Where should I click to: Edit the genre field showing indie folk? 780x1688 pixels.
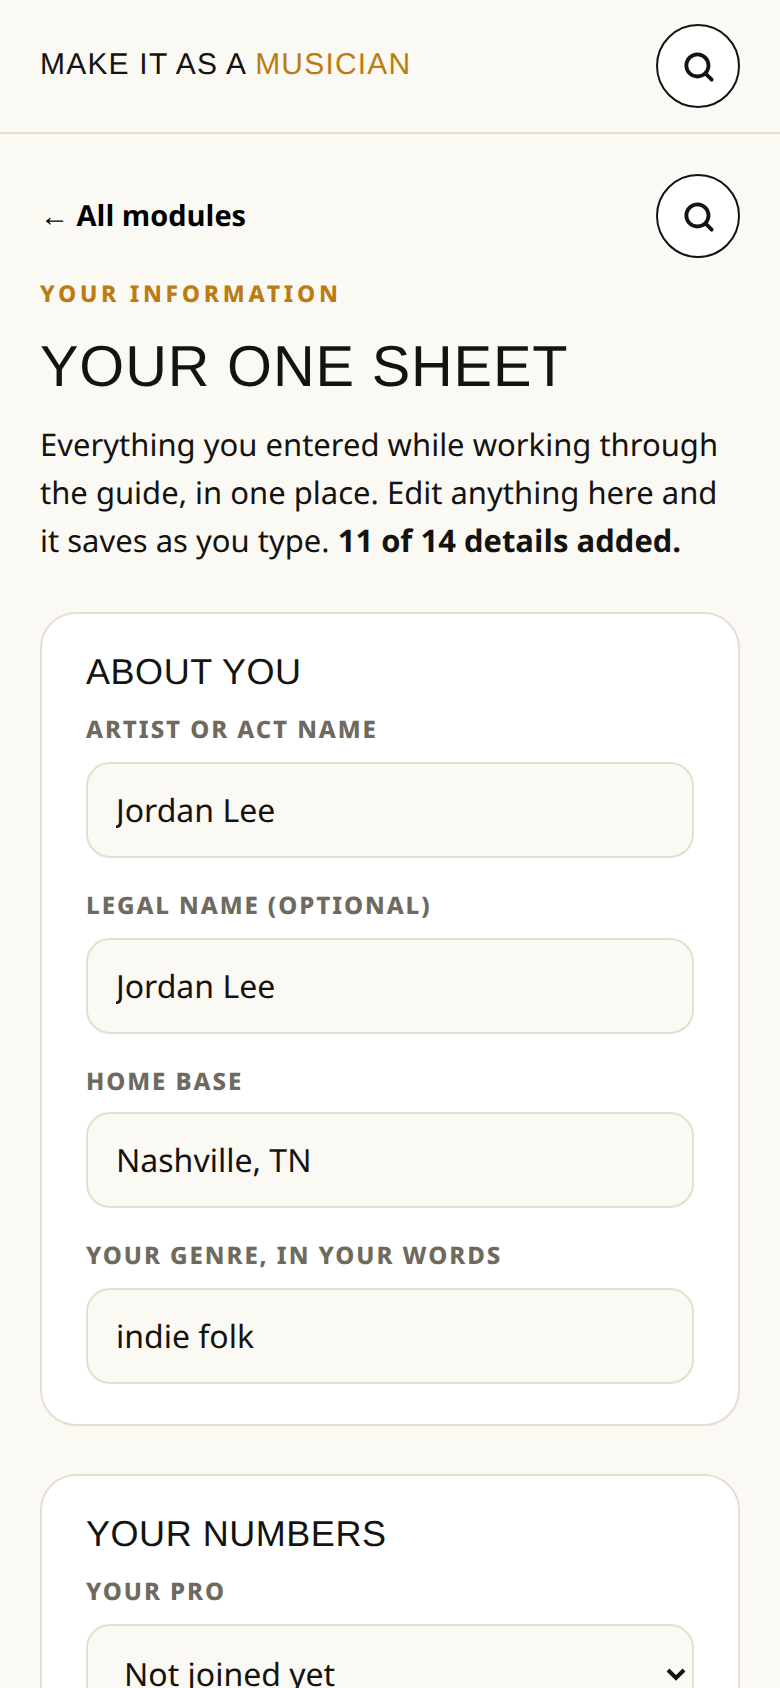click(x=390, y=1336)
